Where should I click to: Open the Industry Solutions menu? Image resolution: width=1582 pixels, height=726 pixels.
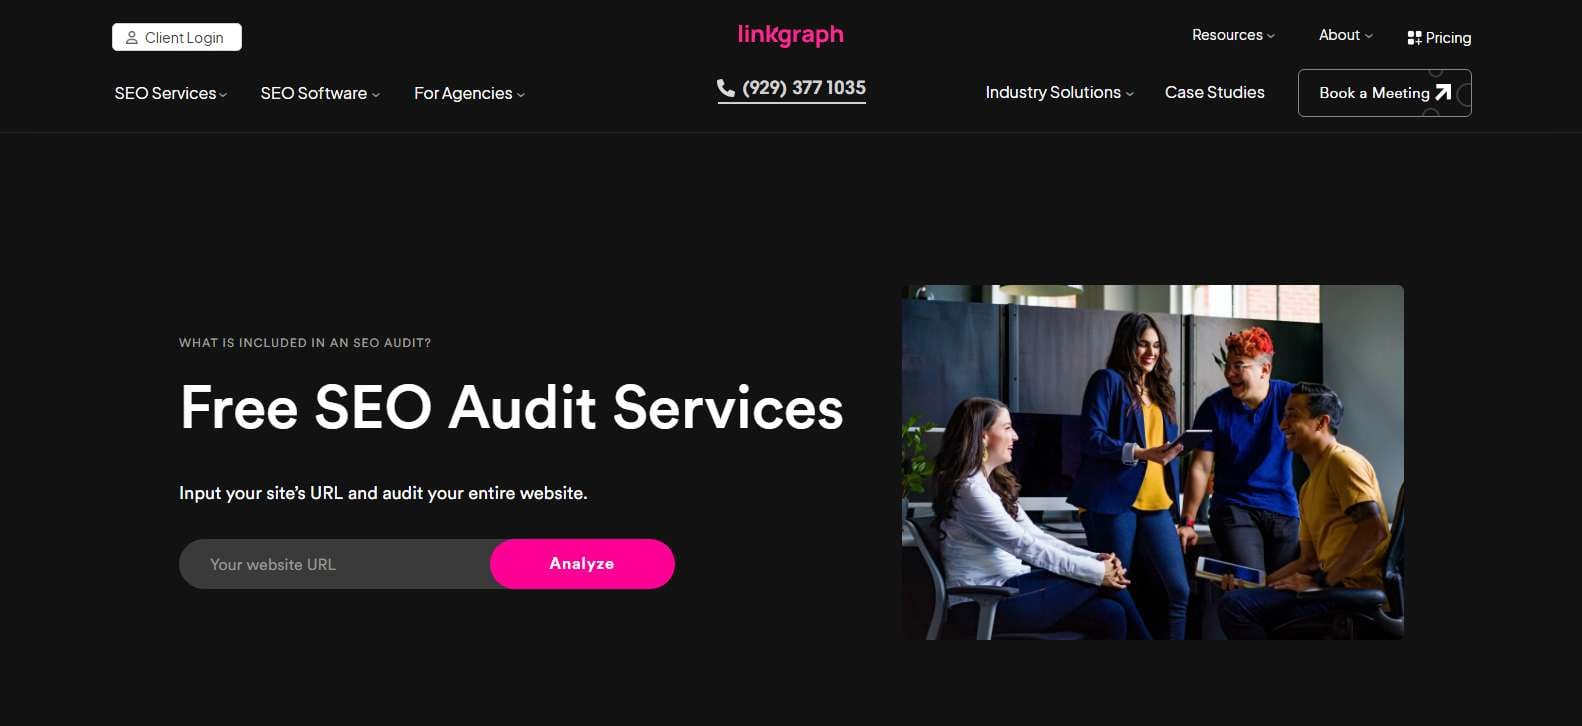tap(1059, 92)
